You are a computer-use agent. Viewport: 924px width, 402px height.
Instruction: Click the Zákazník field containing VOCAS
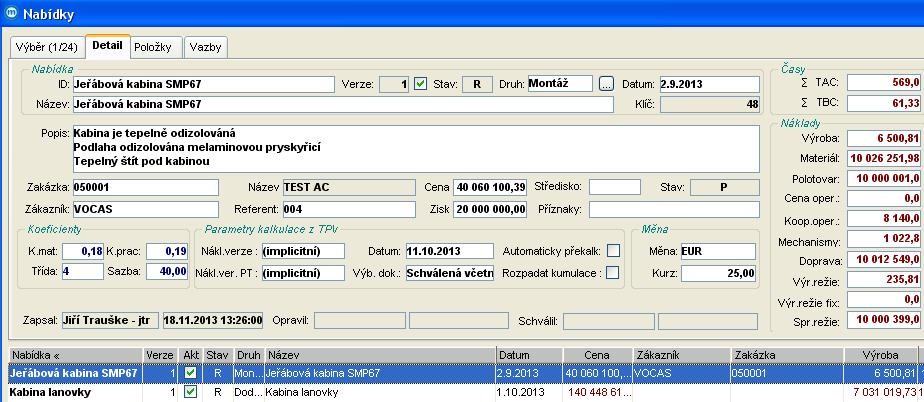pos(145,210)
